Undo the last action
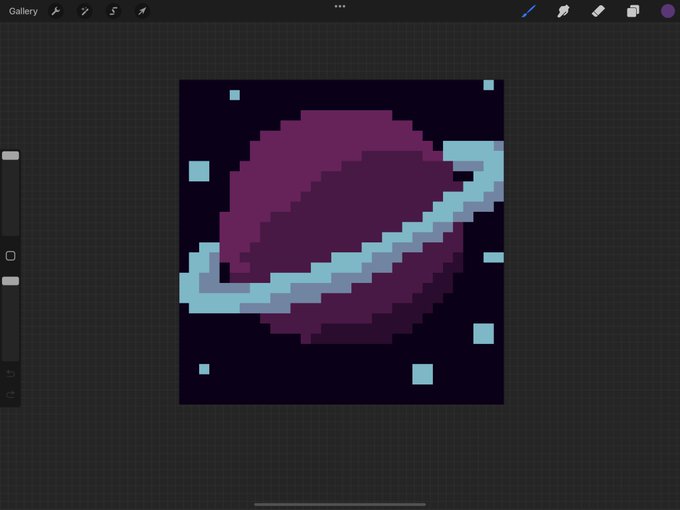680x510 pixels. coord(10,373)
